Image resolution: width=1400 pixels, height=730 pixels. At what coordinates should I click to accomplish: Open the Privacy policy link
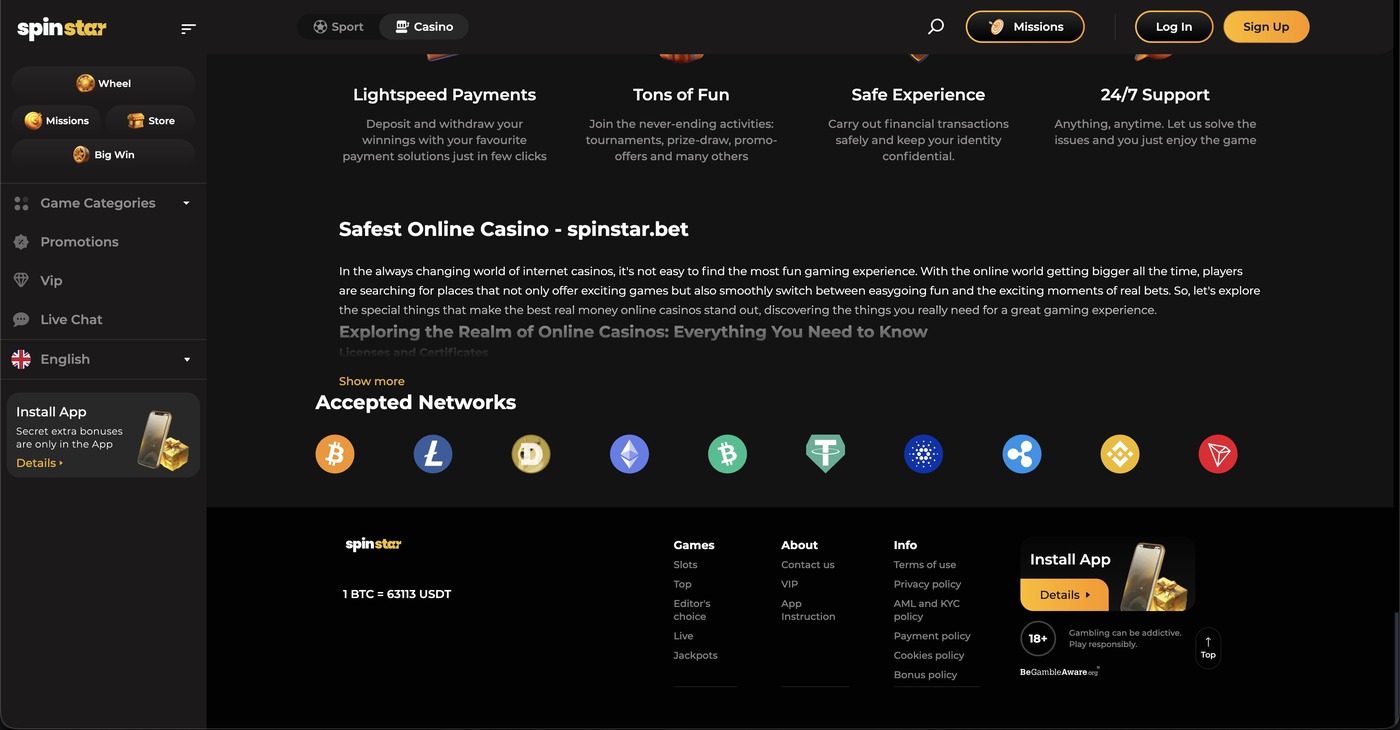[x=927, y=584]
